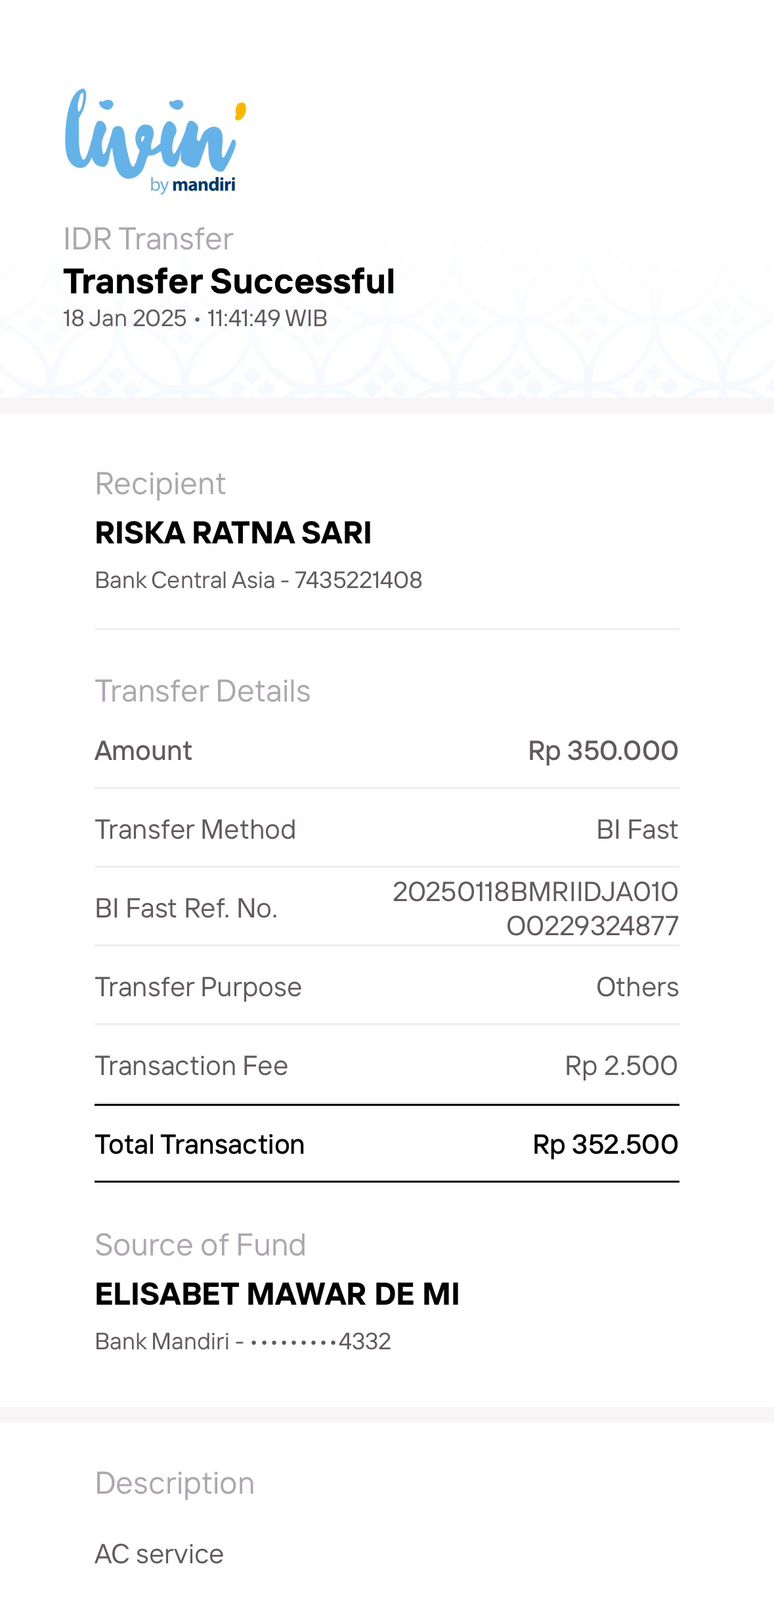Click the Livin' by Mandiri logo
The width and height of the screenshot is (774, 1600).
[154, 140]
